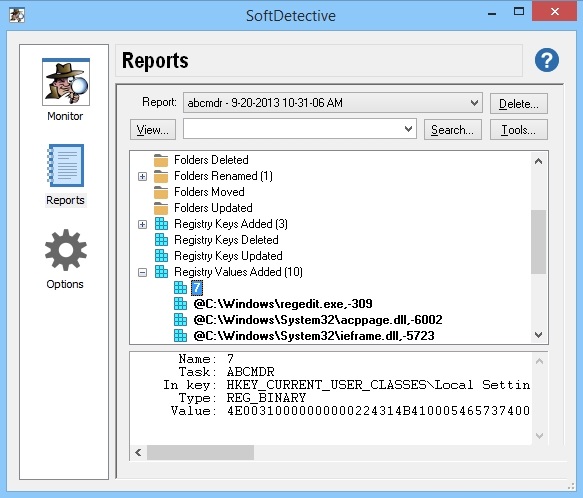Image resolution: width=583 pixels, height=498 pixels.
Task: Click the horizontal scrollbar left arrow in details
Action: [138, 452]
